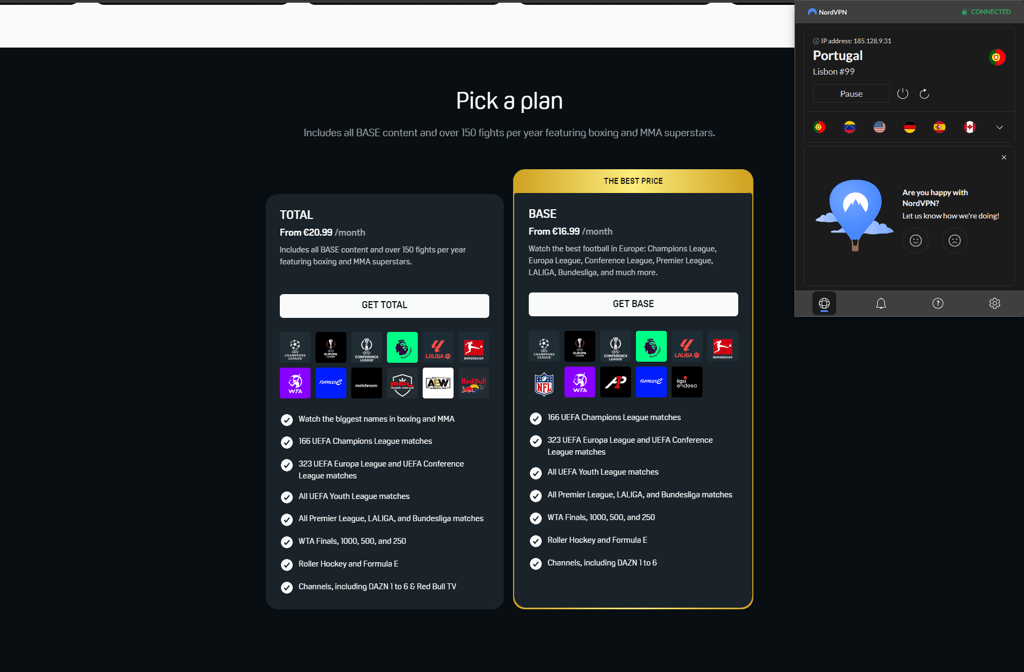Open the NordVPN notifications bell tab

[881, 303]
